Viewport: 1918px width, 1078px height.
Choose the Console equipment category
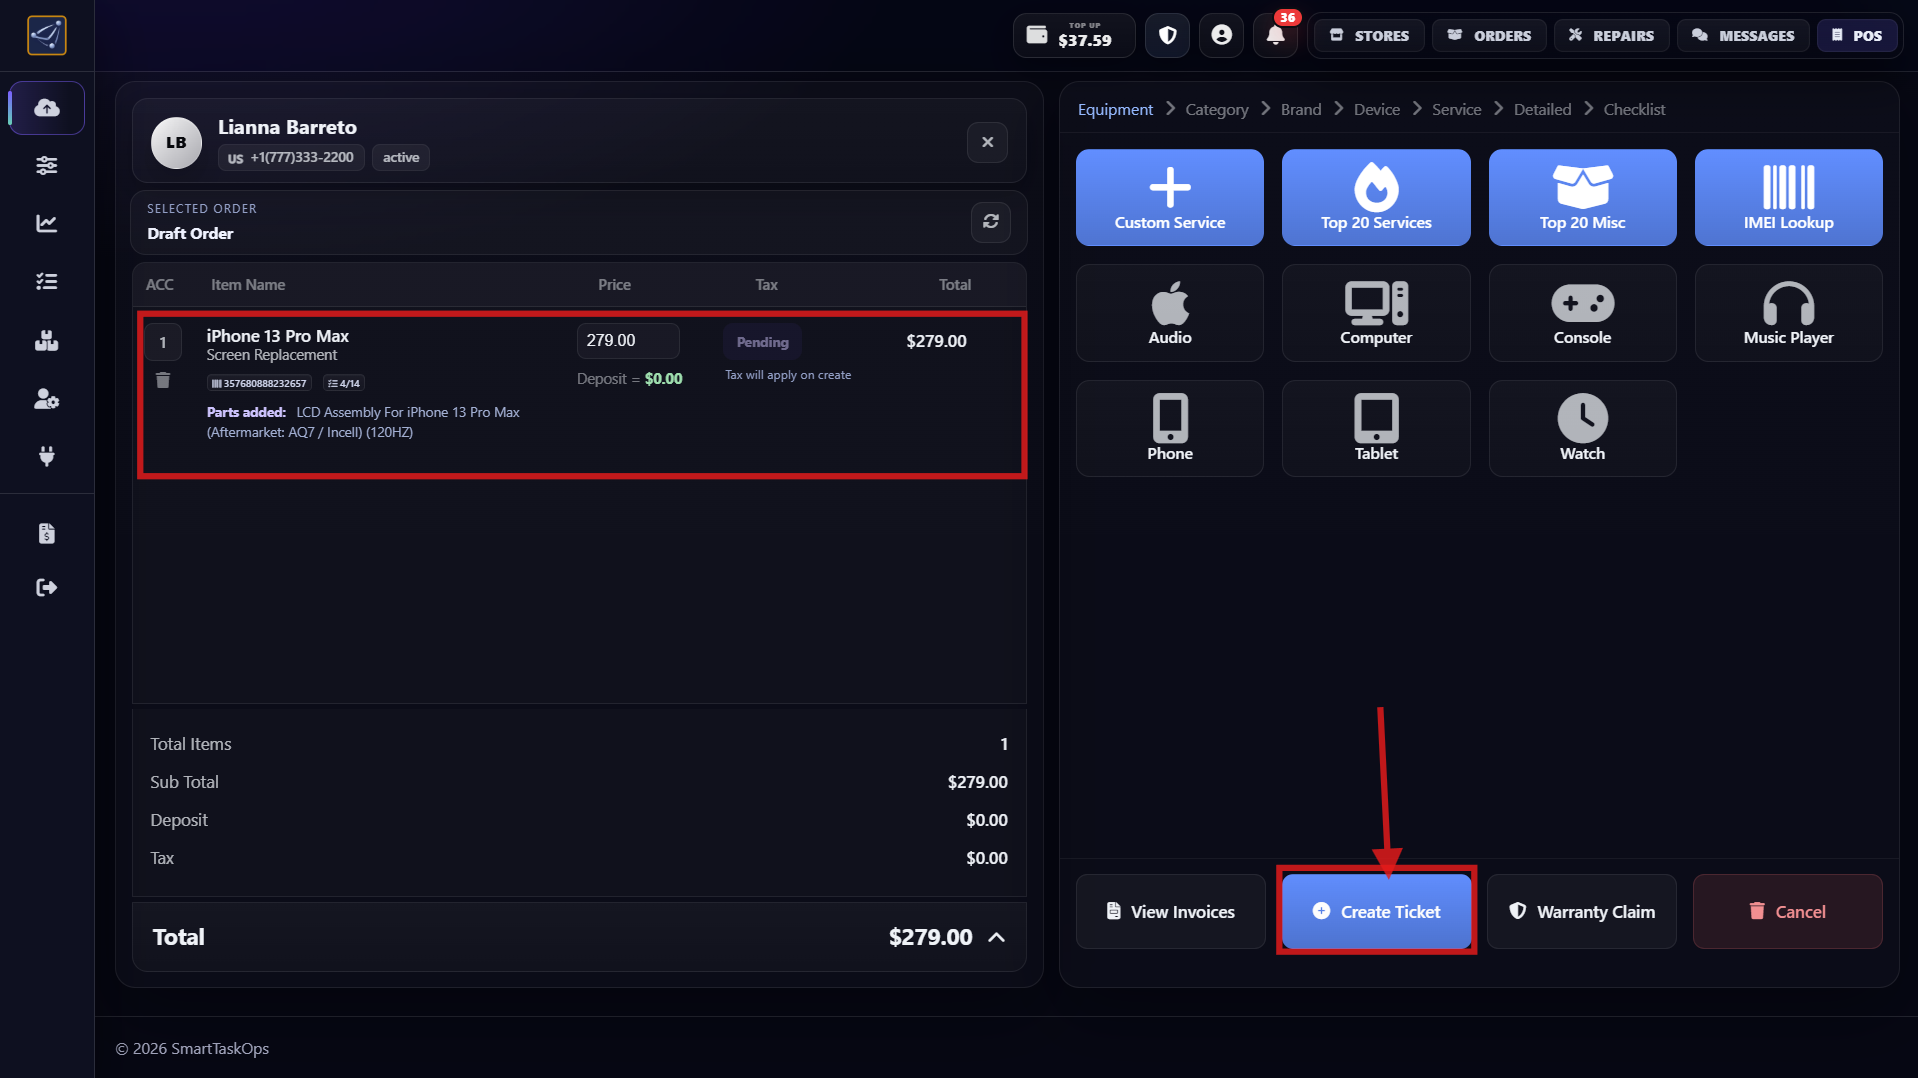tap(1583, 313)
